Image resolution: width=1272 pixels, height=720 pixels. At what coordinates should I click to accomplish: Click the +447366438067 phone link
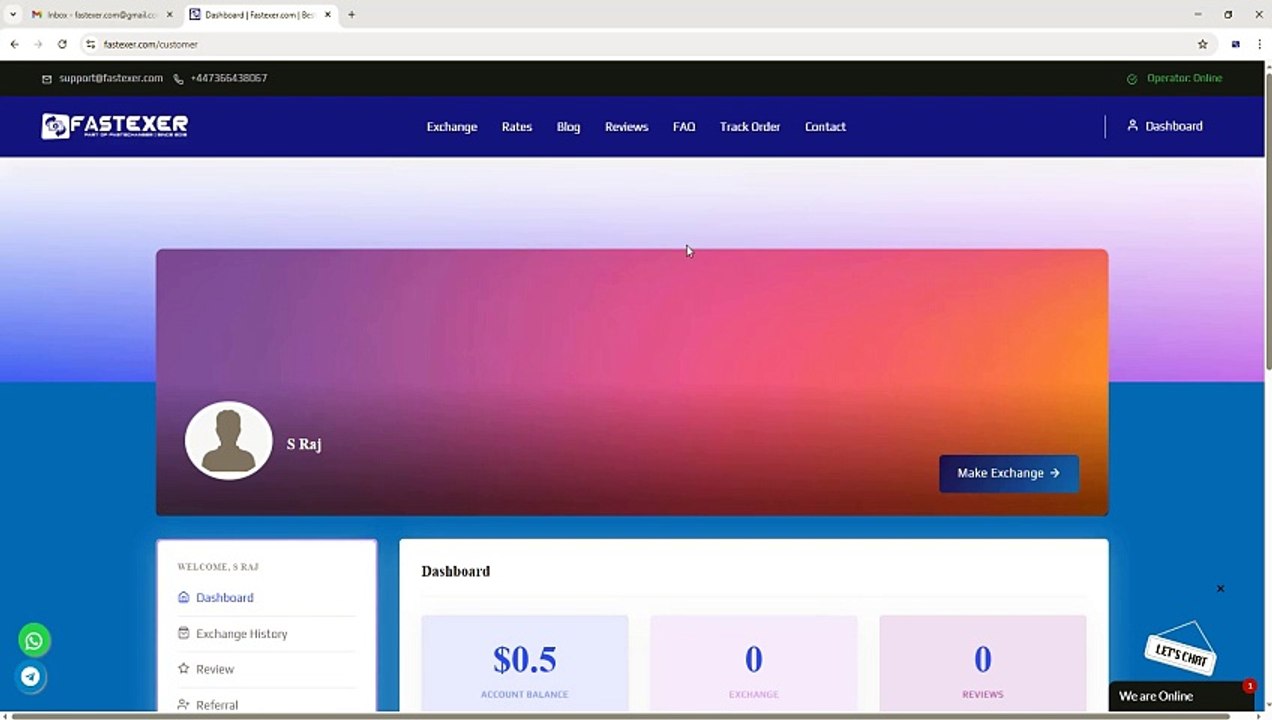click(x=229, y=78)
